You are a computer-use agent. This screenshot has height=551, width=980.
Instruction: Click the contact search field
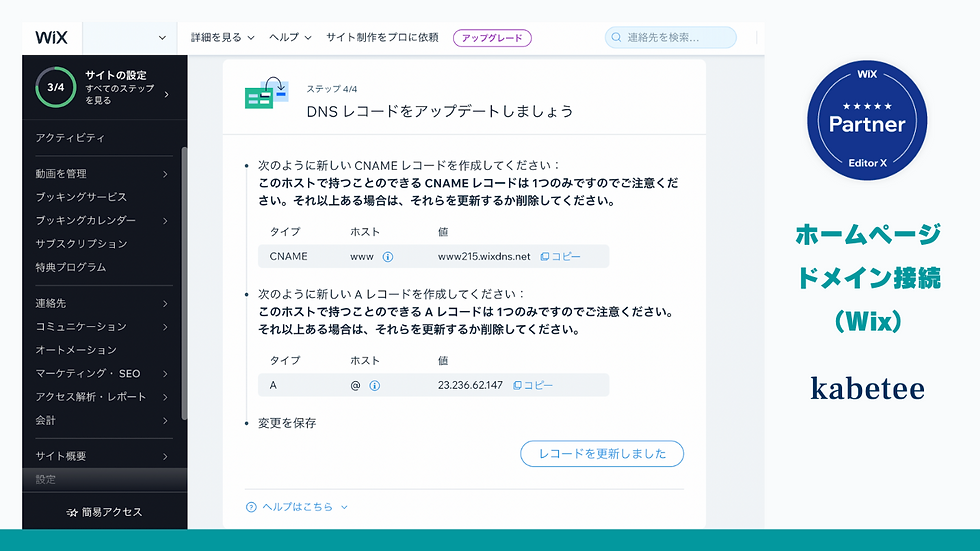tap(671, 37)
